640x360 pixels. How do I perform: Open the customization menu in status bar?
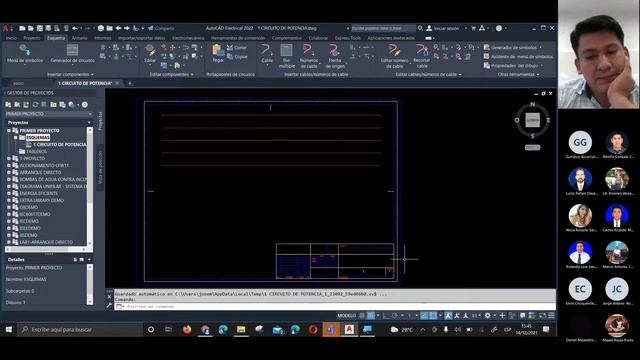551,316
